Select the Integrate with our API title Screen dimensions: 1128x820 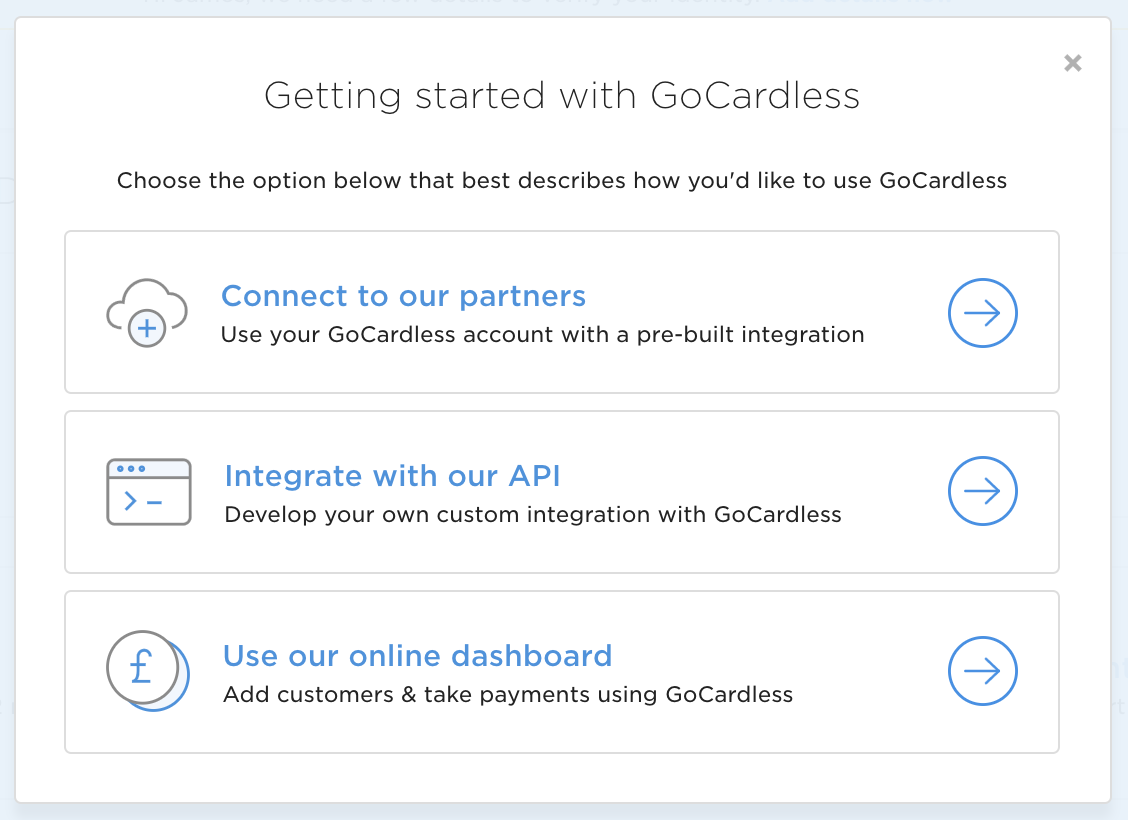(x=392, y=476)
